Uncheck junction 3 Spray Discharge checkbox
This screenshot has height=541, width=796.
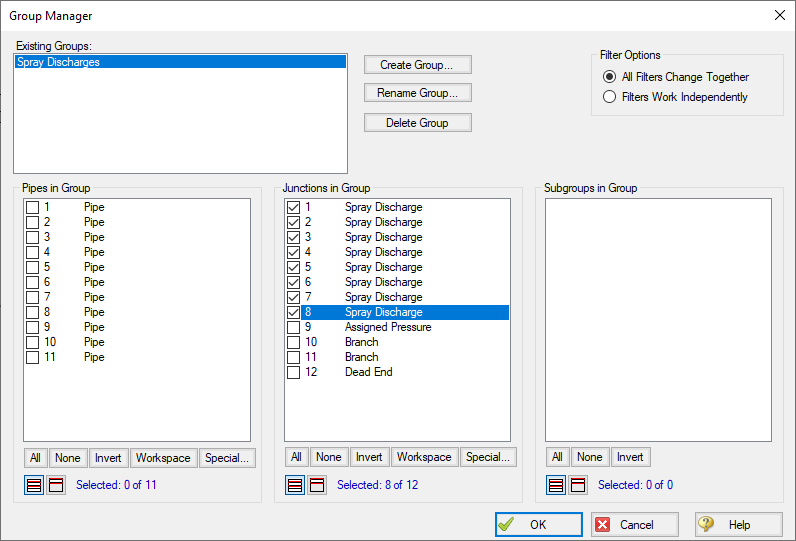point(293,237)
